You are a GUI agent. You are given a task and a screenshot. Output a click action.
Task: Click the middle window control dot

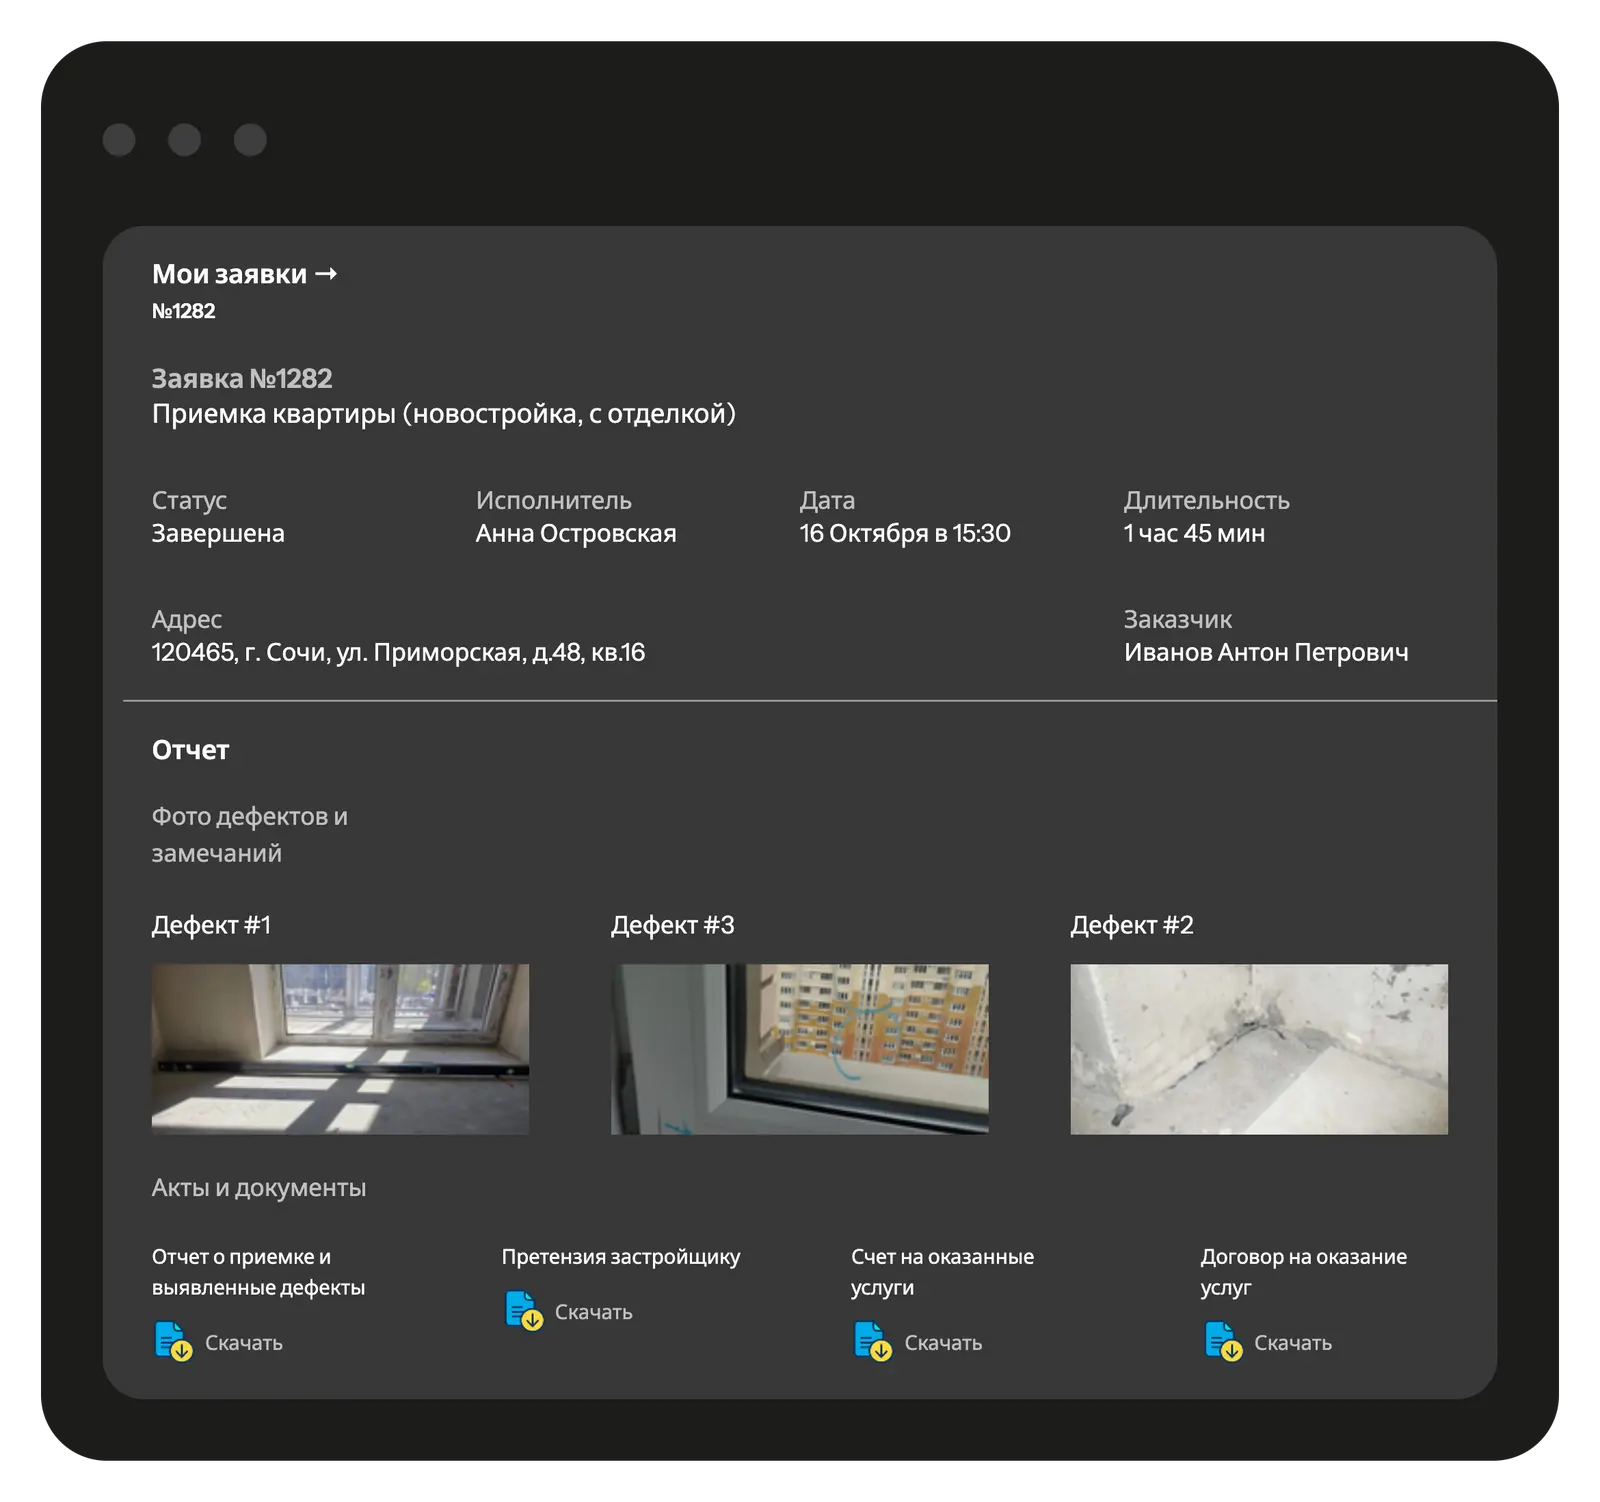(x=184, y=140)
